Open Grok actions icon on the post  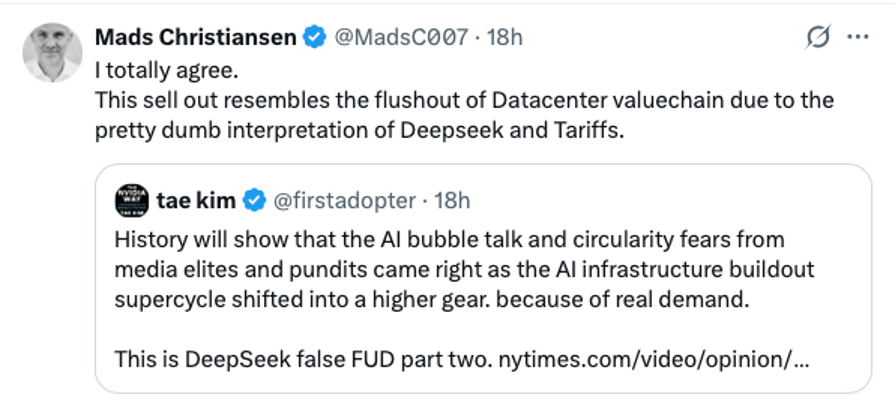coord(817,39)
